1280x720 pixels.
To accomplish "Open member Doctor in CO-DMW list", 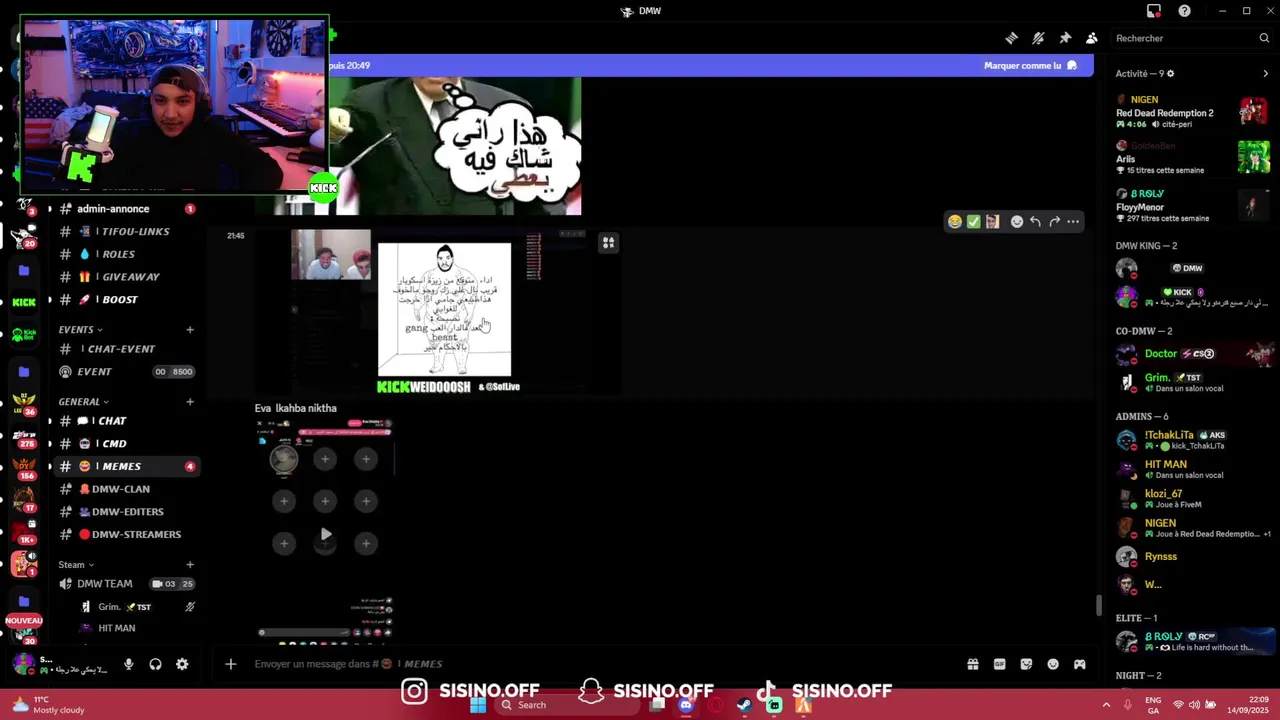I will pos(1193,354).
